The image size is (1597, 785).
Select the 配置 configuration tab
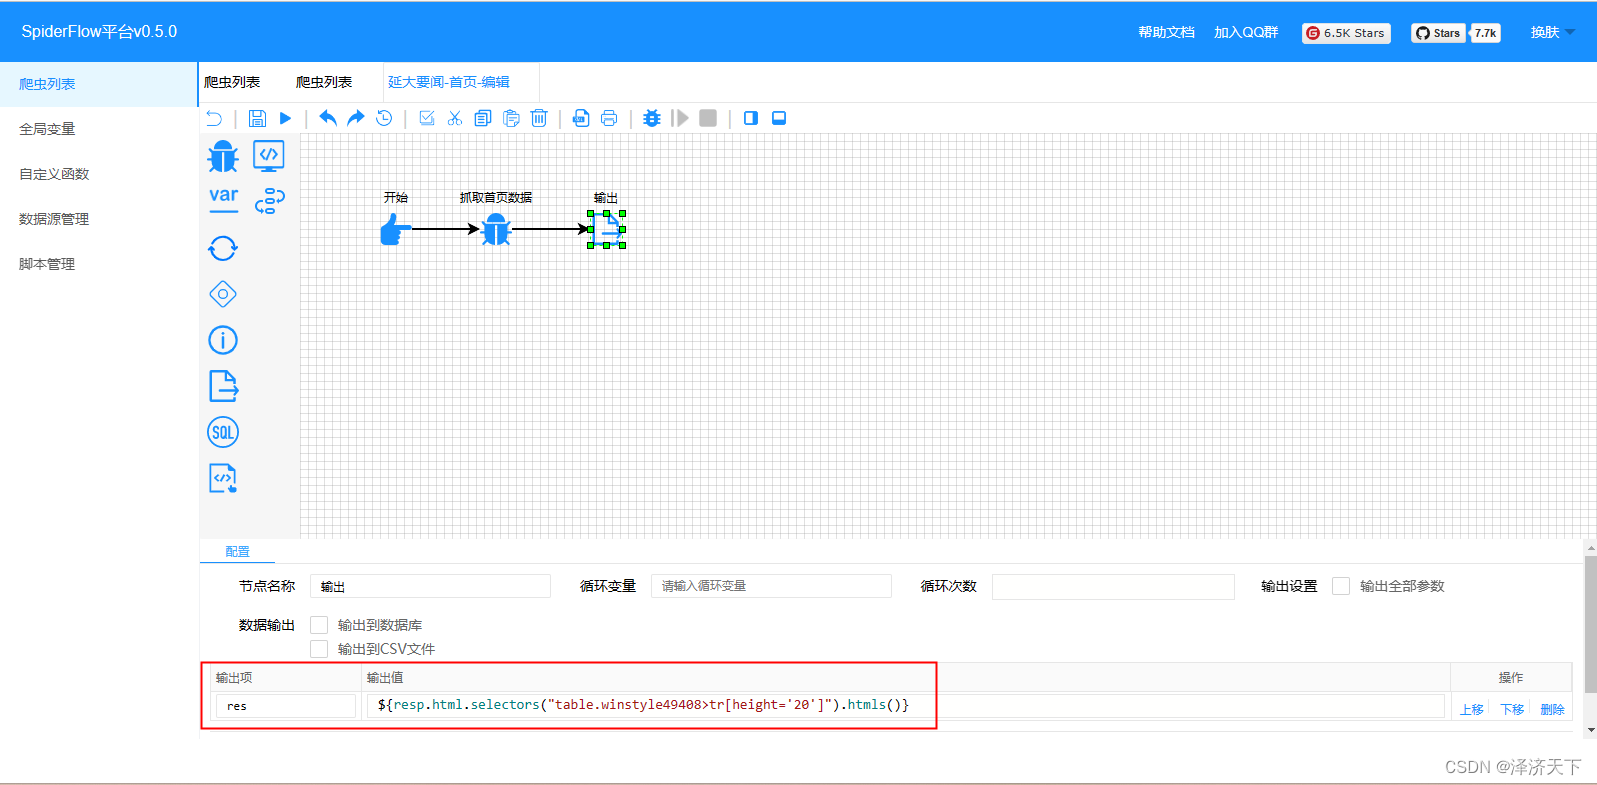coord(237,552)
